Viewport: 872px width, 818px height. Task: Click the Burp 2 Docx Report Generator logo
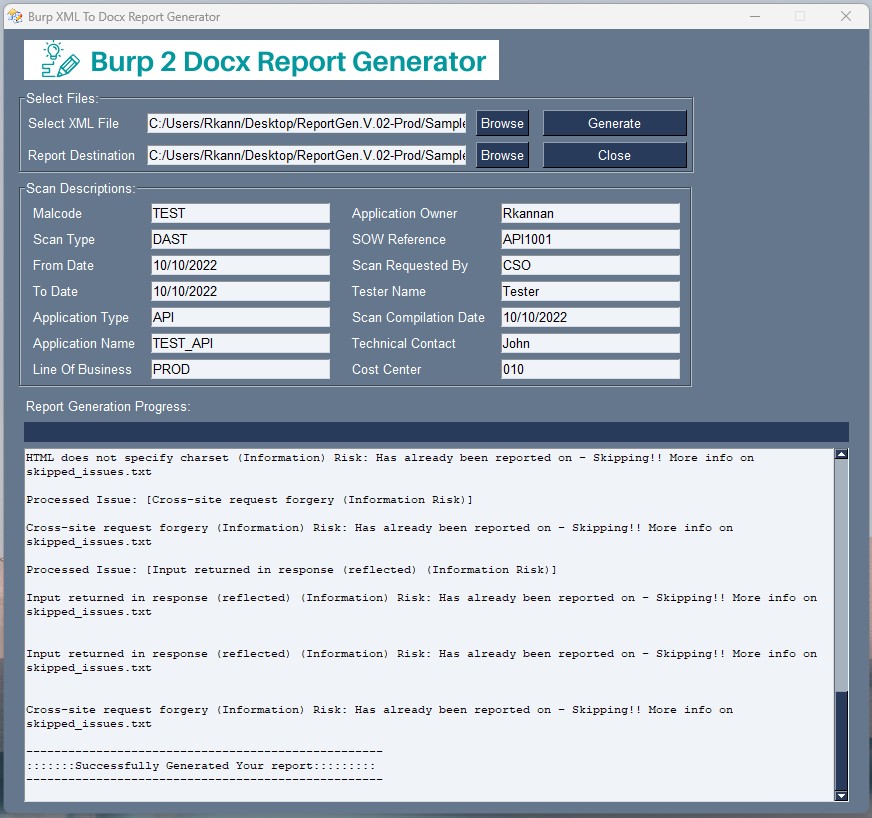click(261, 60)
